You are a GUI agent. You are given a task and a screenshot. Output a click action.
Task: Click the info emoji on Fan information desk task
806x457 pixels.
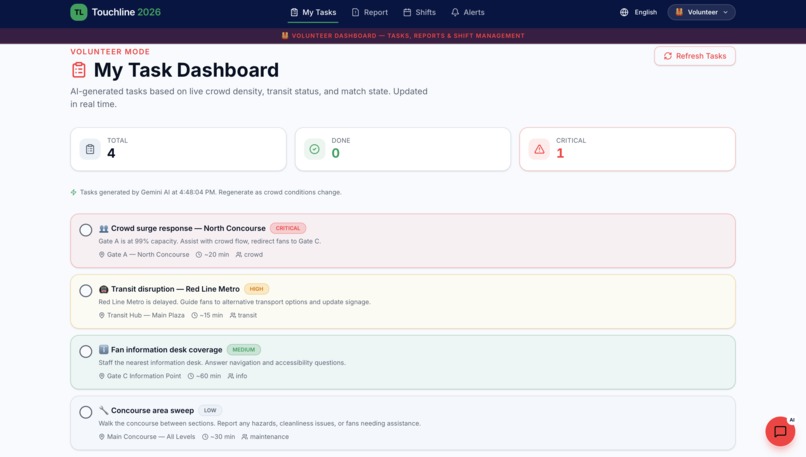[x=103, y=350]
